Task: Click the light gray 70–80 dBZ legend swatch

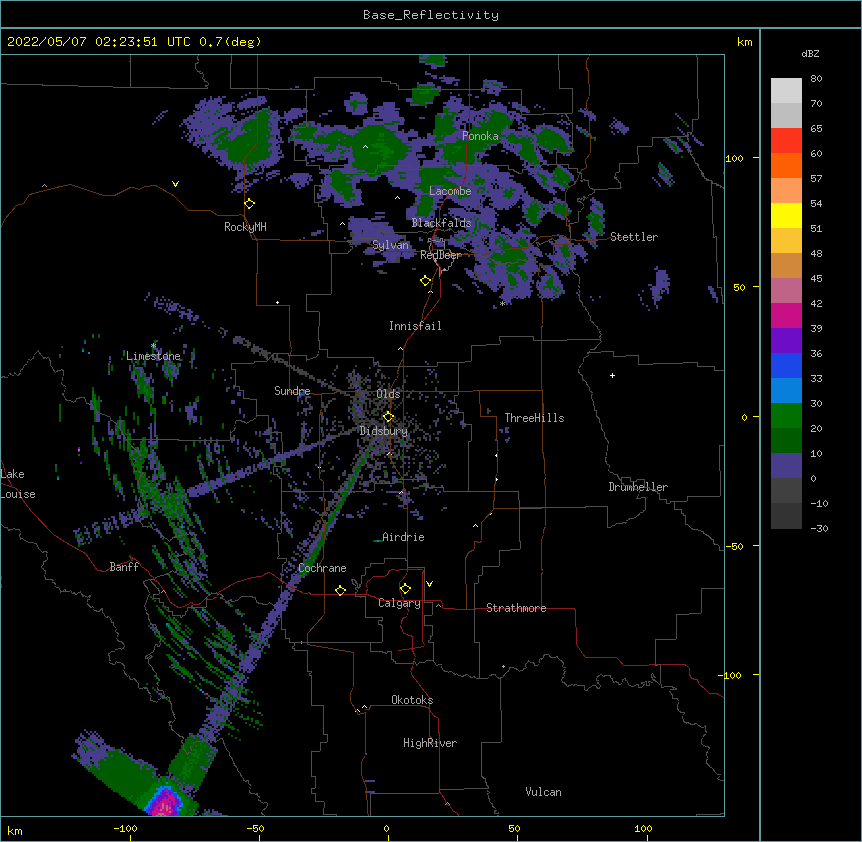Action: pyautogui.click(x=786, y=91)
